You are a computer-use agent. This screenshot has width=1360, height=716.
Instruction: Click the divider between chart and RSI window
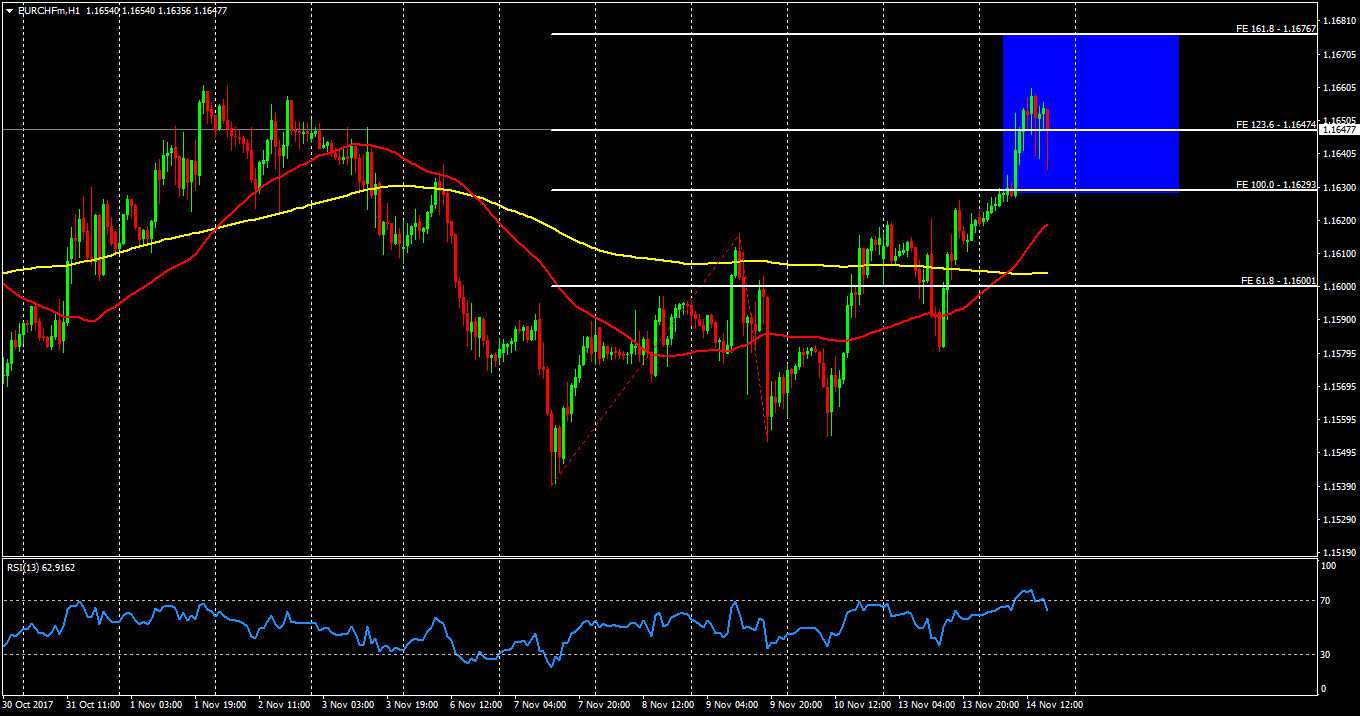[660, 556]
